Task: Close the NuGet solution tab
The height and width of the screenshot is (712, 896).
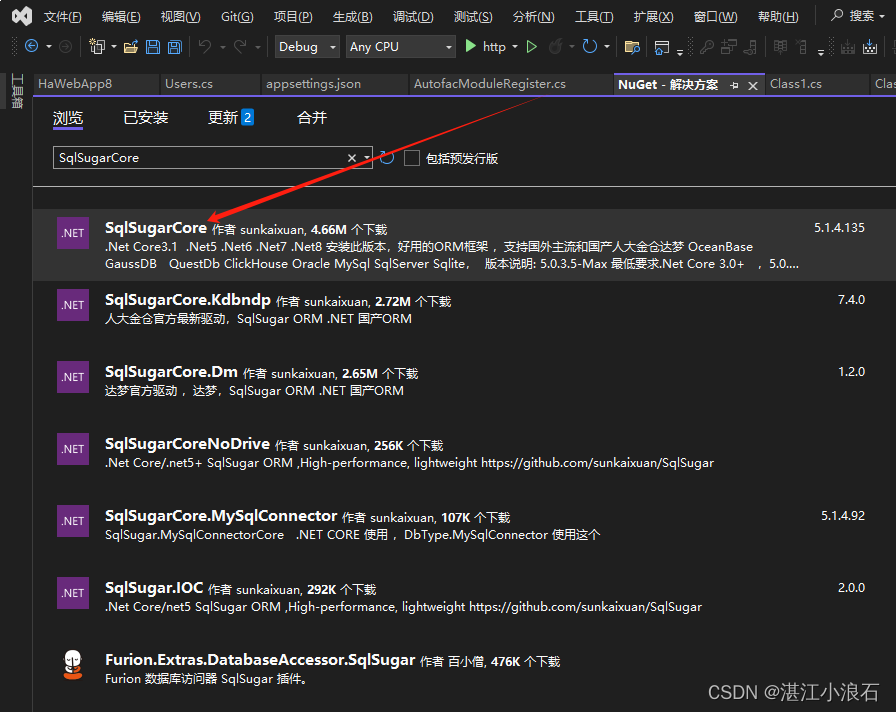Action: pos(753,86)
